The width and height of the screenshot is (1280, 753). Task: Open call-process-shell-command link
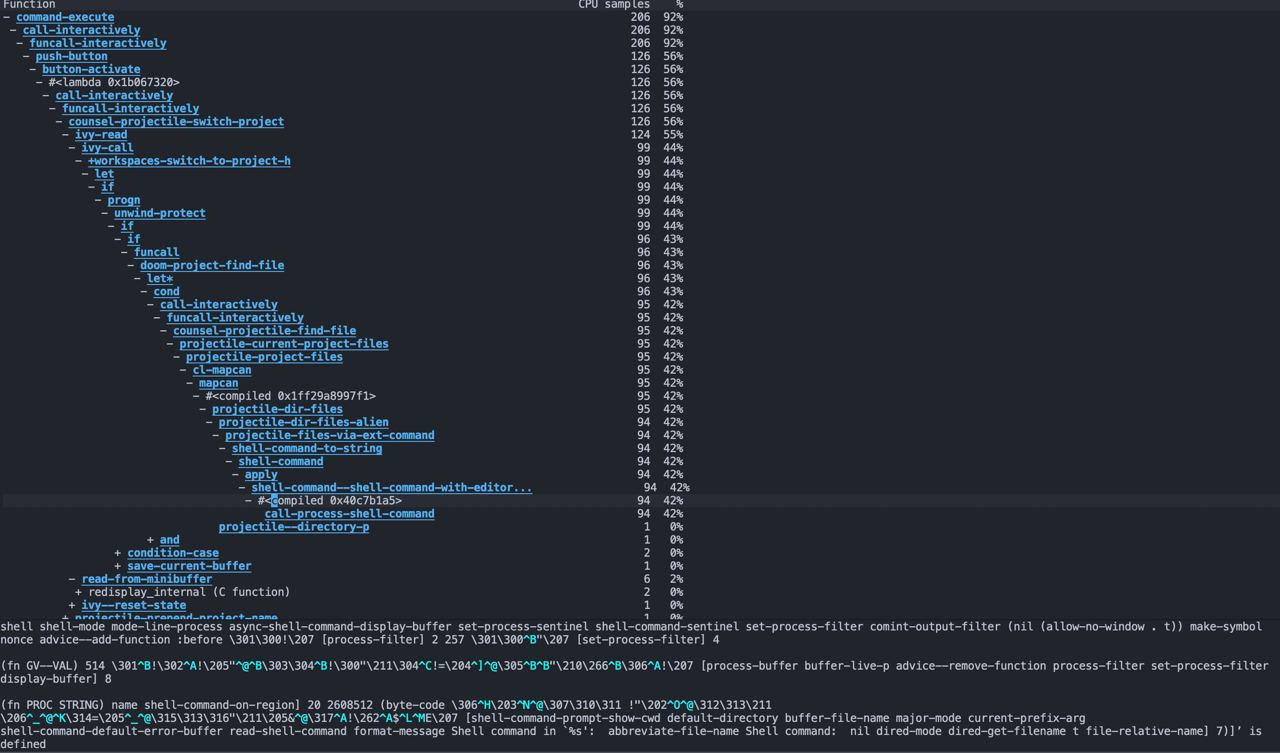coord(349,513)
